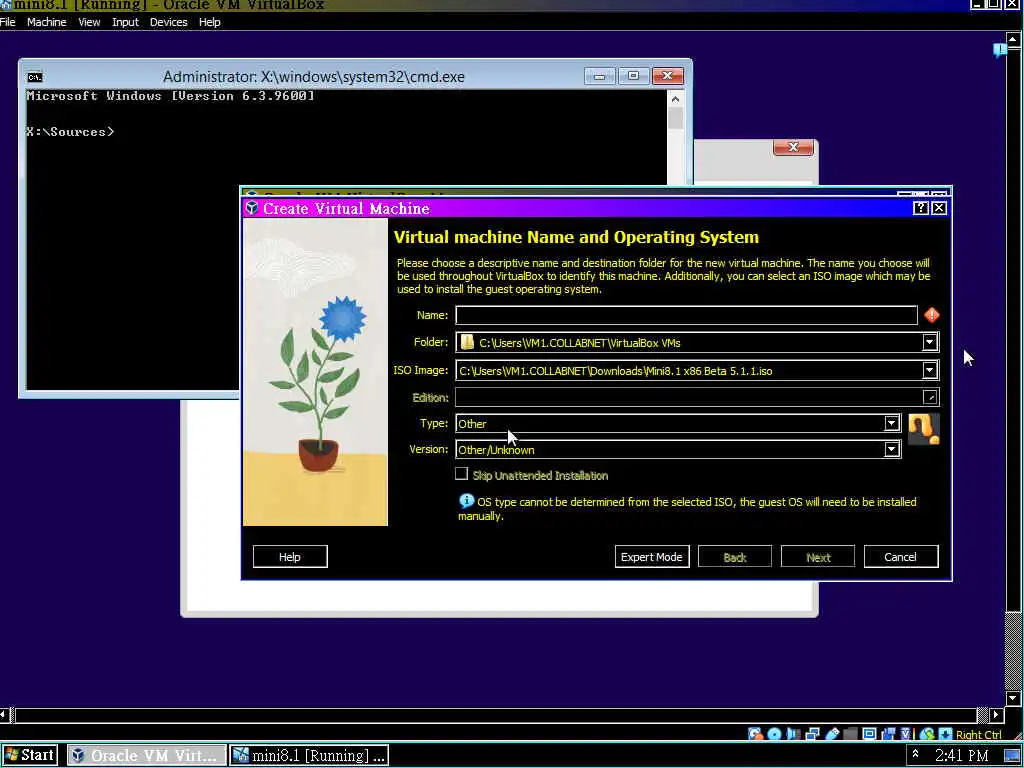Click the hard disk activity status icon
This screenshot has width=1024, height=768.
click(756, 733)
